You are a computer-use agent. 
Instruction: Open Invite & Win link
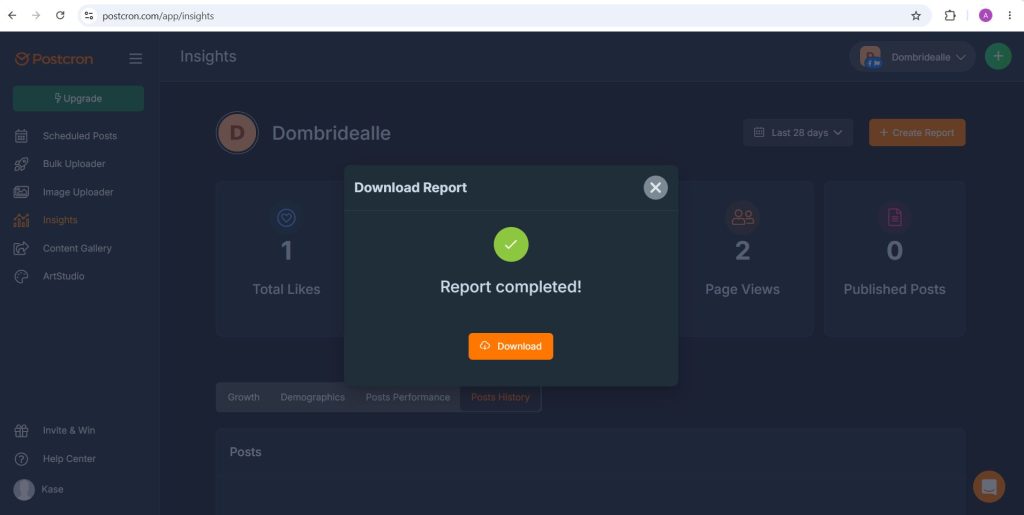69,430
